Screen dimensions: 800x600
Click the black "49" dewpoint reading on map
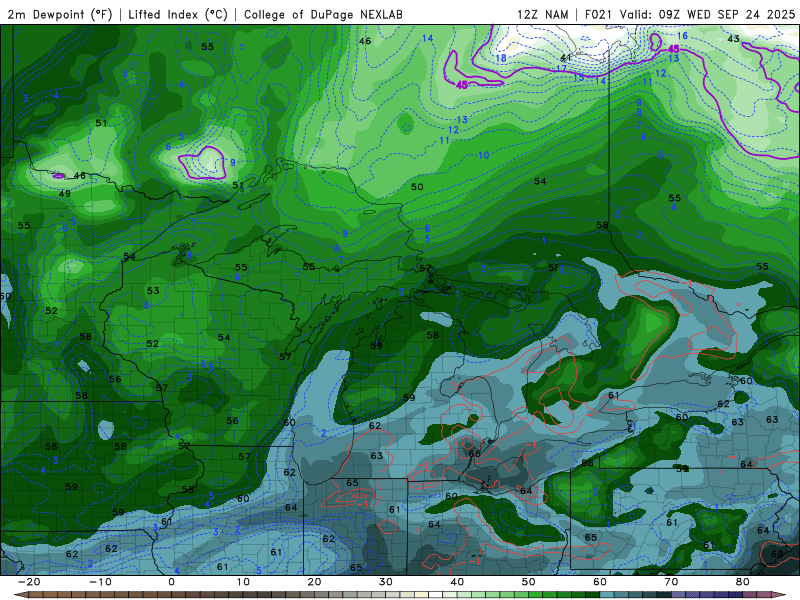pos(65,194)
